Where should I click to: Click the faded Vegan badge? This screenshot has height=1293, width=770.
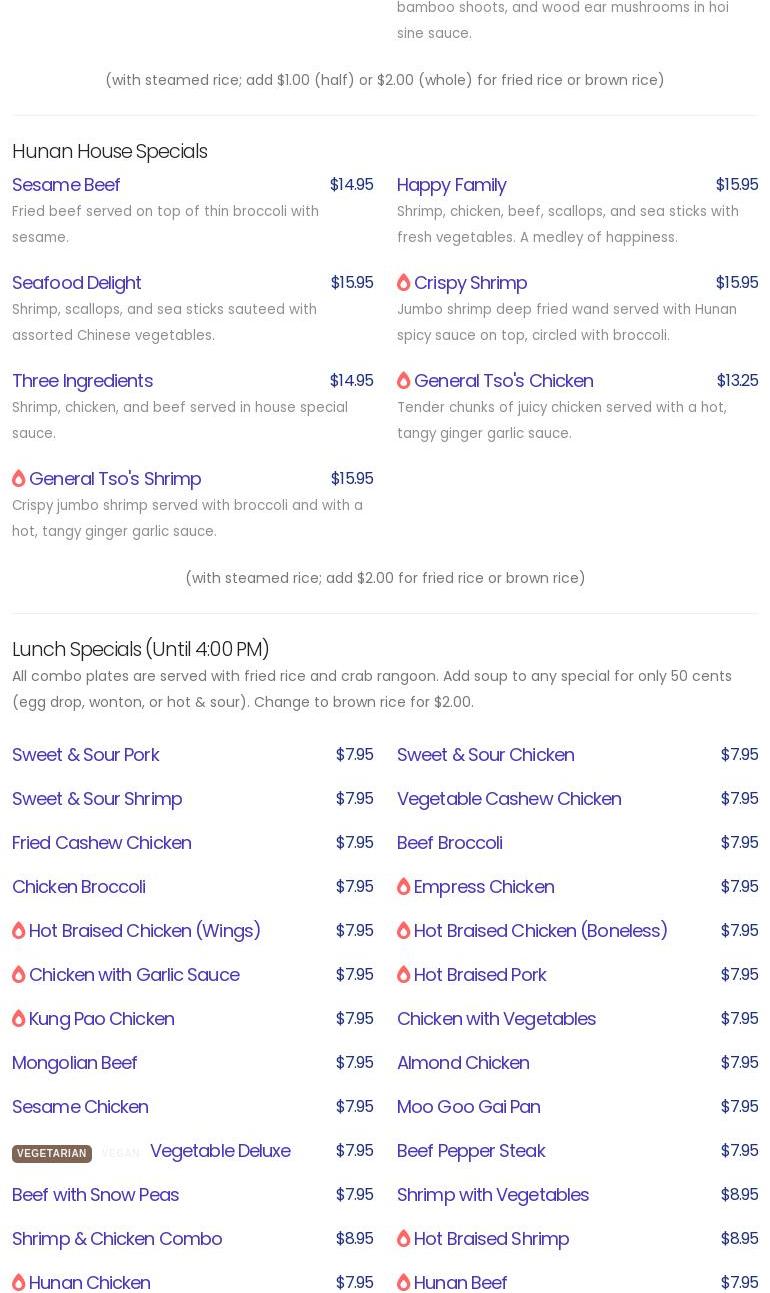(121, 1153)
